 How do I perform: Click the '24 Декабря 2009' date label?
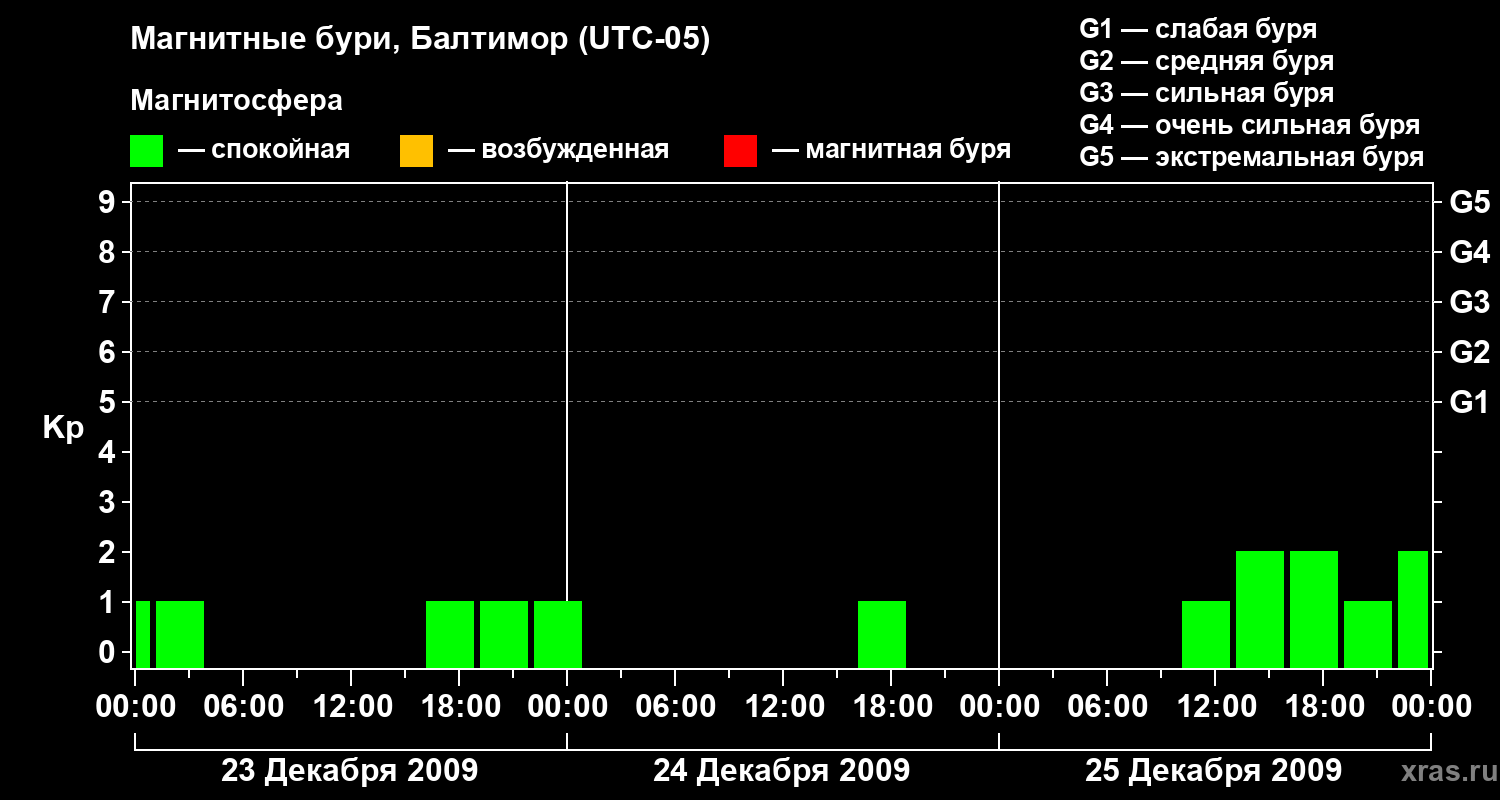782,771
